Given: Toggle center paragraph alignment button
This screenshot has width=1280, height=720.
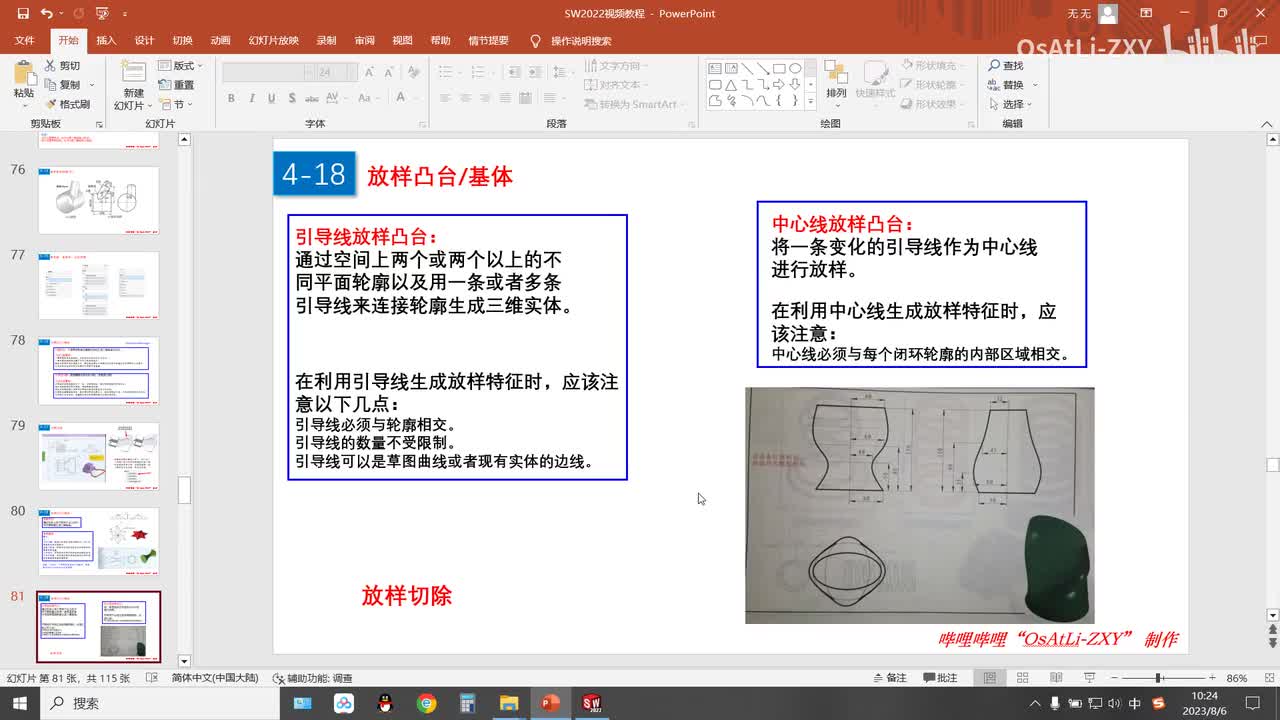Looking at the screenshot, I should coord(466,98).
